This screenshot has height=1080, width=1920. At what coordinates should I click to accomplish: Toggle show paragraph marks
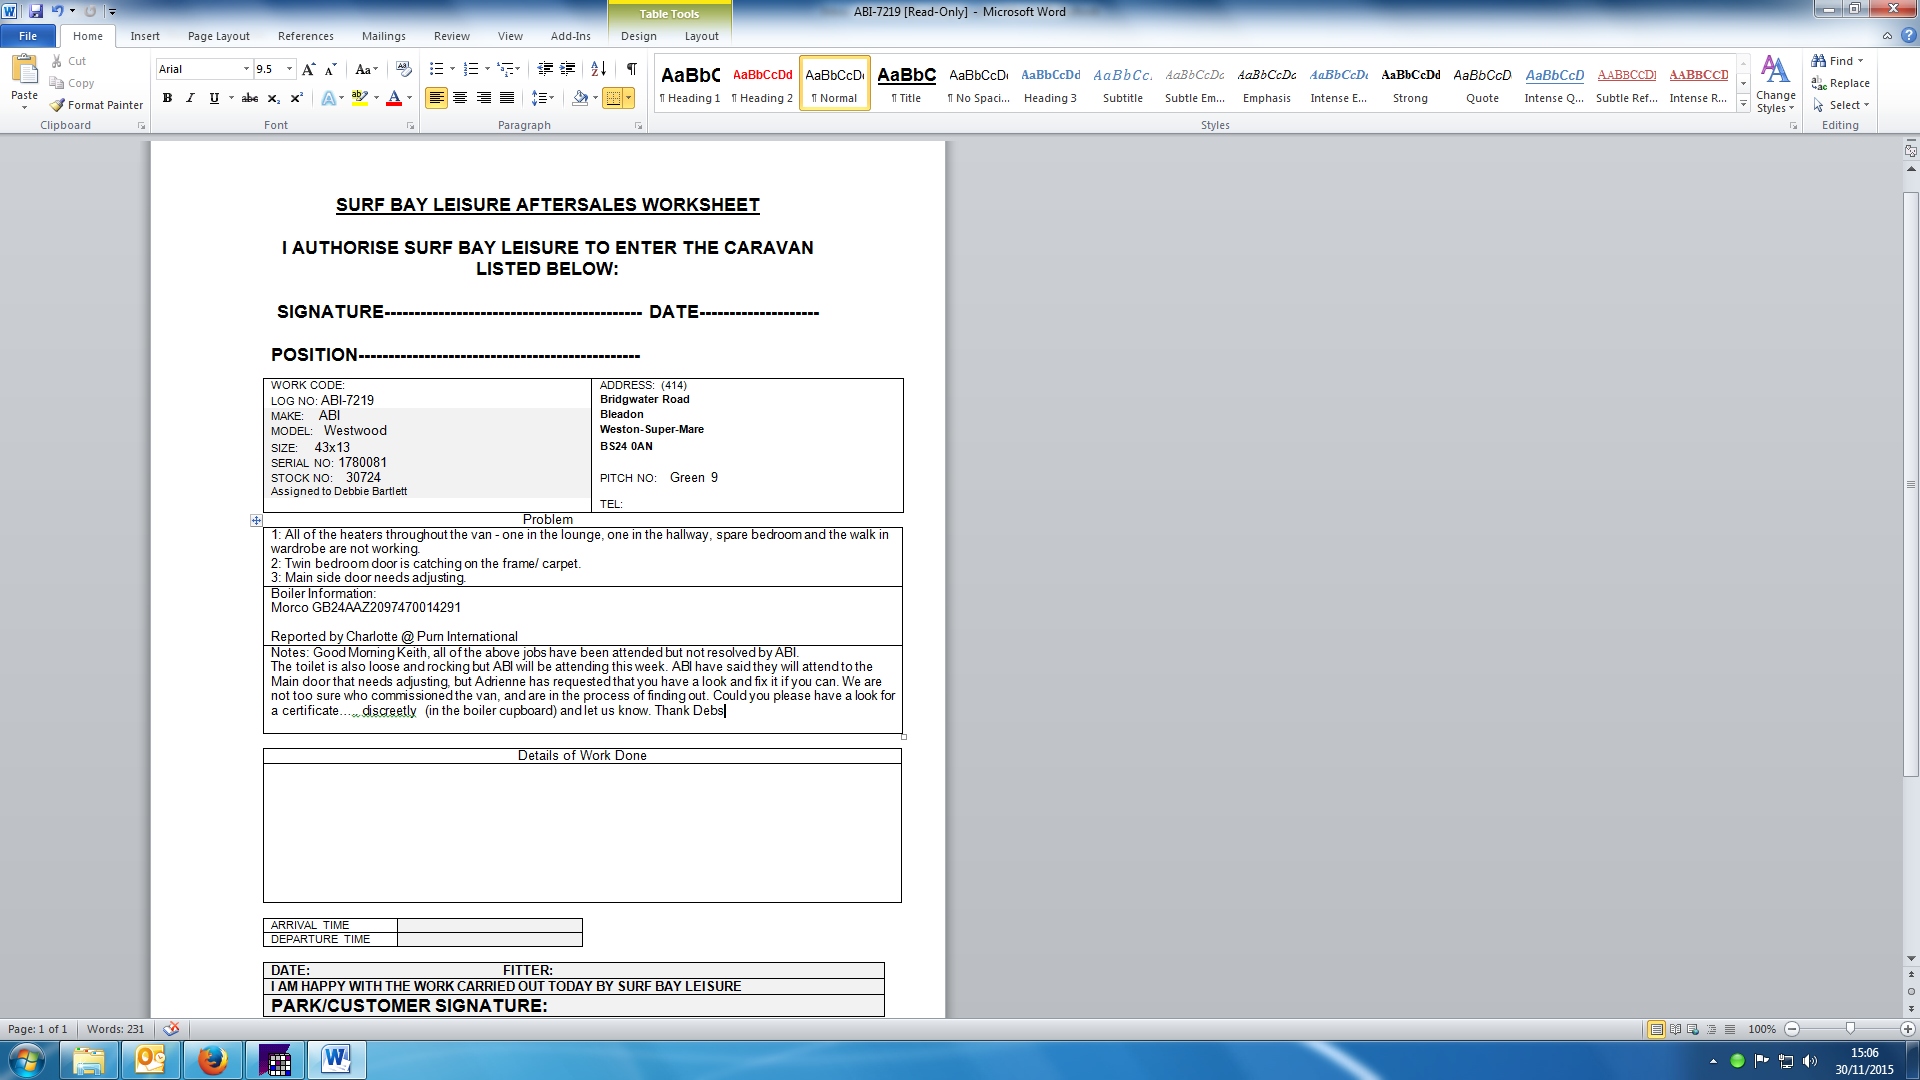[631, 69]
